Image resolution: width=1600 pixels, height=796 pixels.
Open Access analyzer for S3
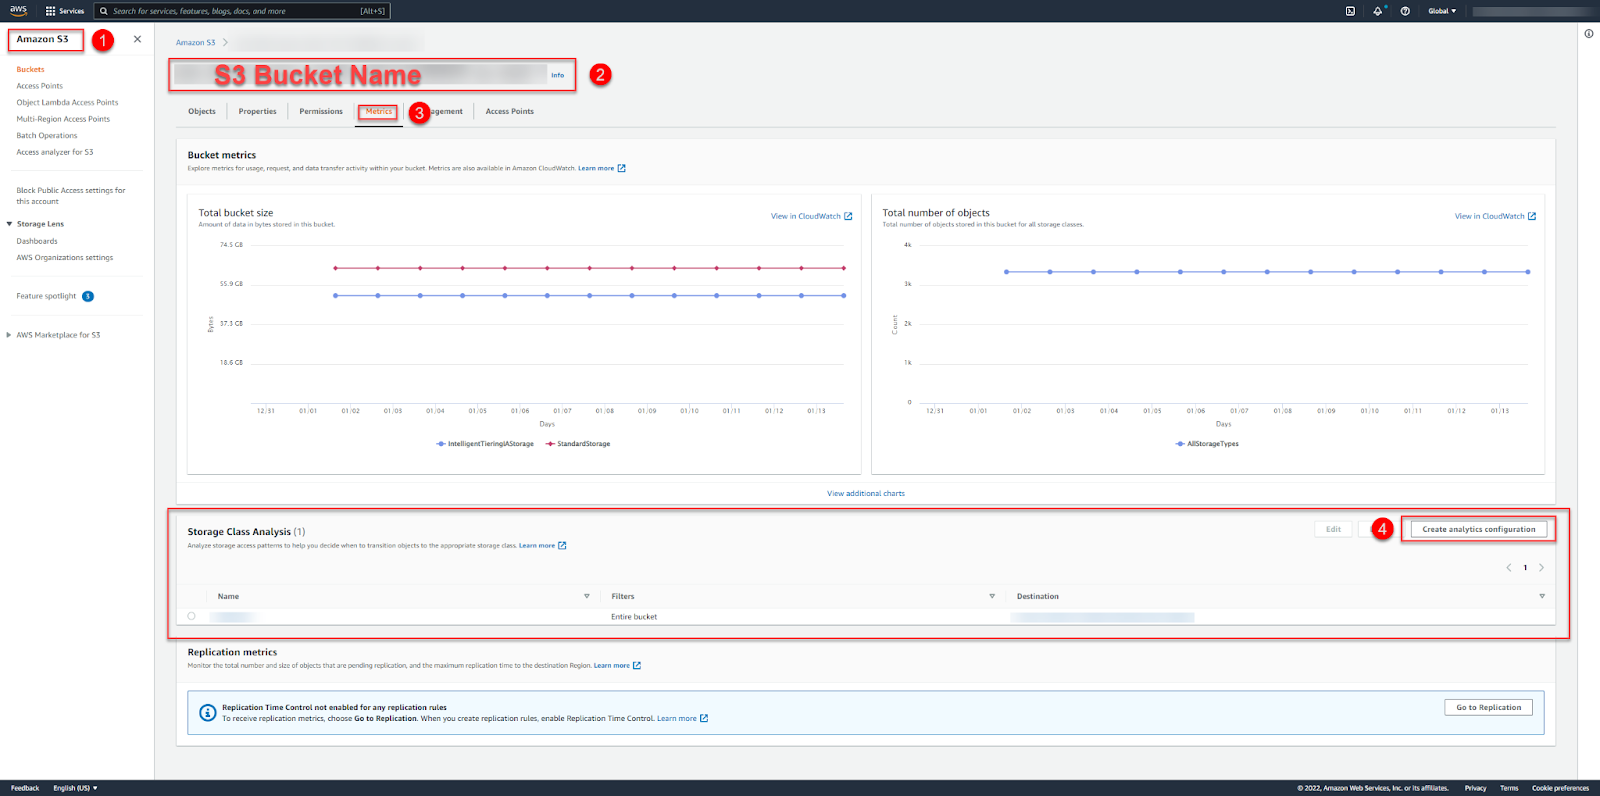(55, 152)
